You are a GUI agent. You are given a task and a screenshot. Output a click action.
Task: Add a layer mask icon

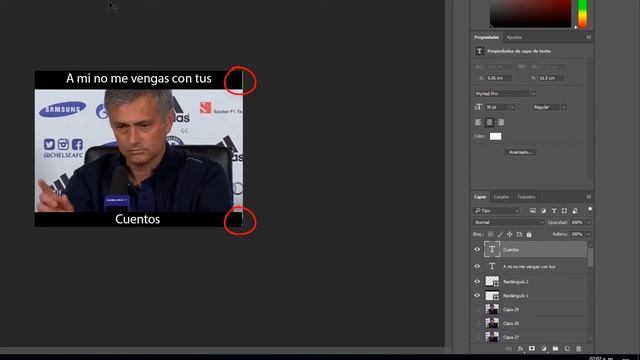[x=532, y=349]
